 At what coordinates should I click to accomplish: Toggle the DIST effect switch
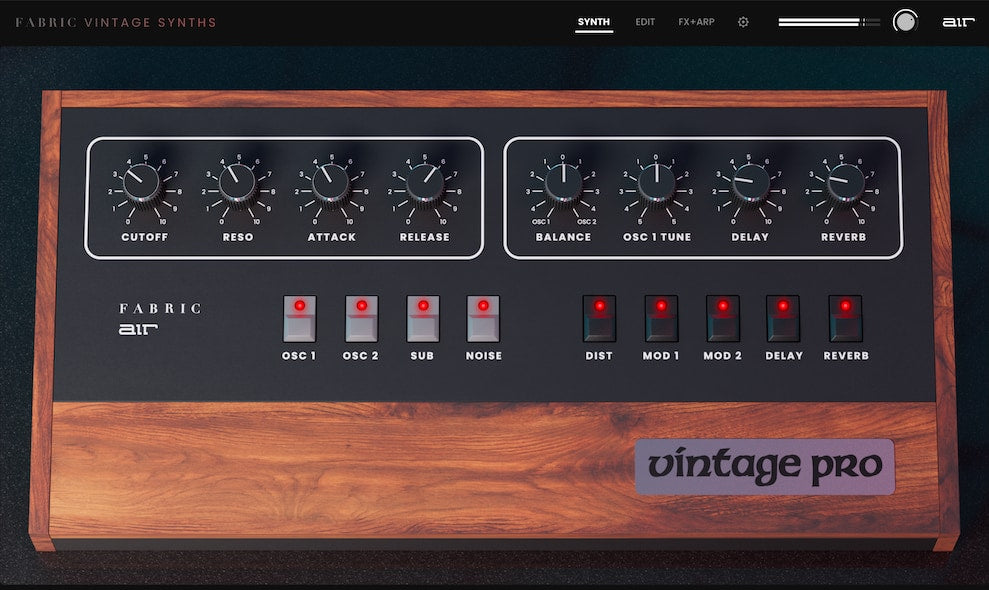tap(598, 320)
